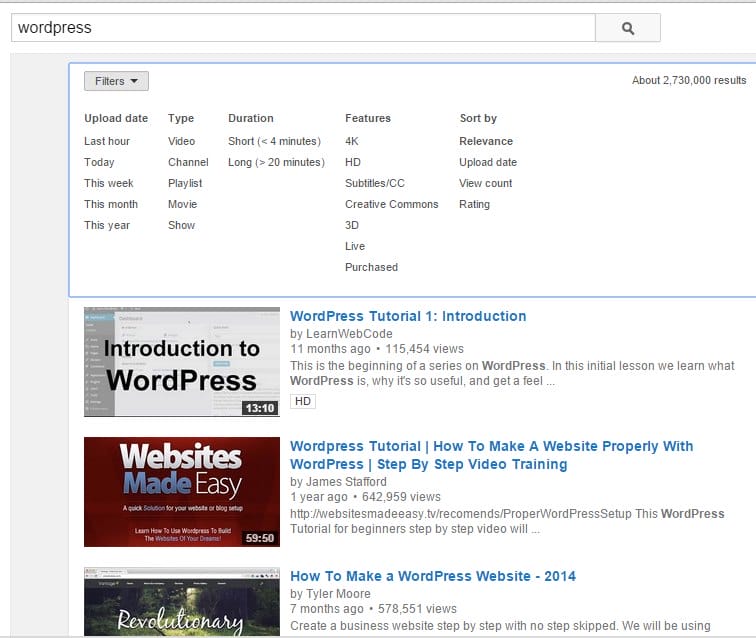Viewport: 756px width, 638px height.
Task: Sort results by Rating
Action: click(x=474, y=204)
